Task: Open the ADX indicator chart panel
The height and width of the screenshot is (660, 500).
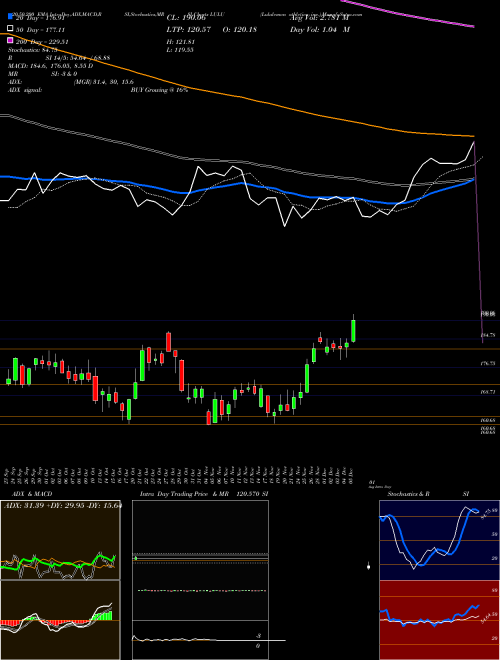Action: 60,540
